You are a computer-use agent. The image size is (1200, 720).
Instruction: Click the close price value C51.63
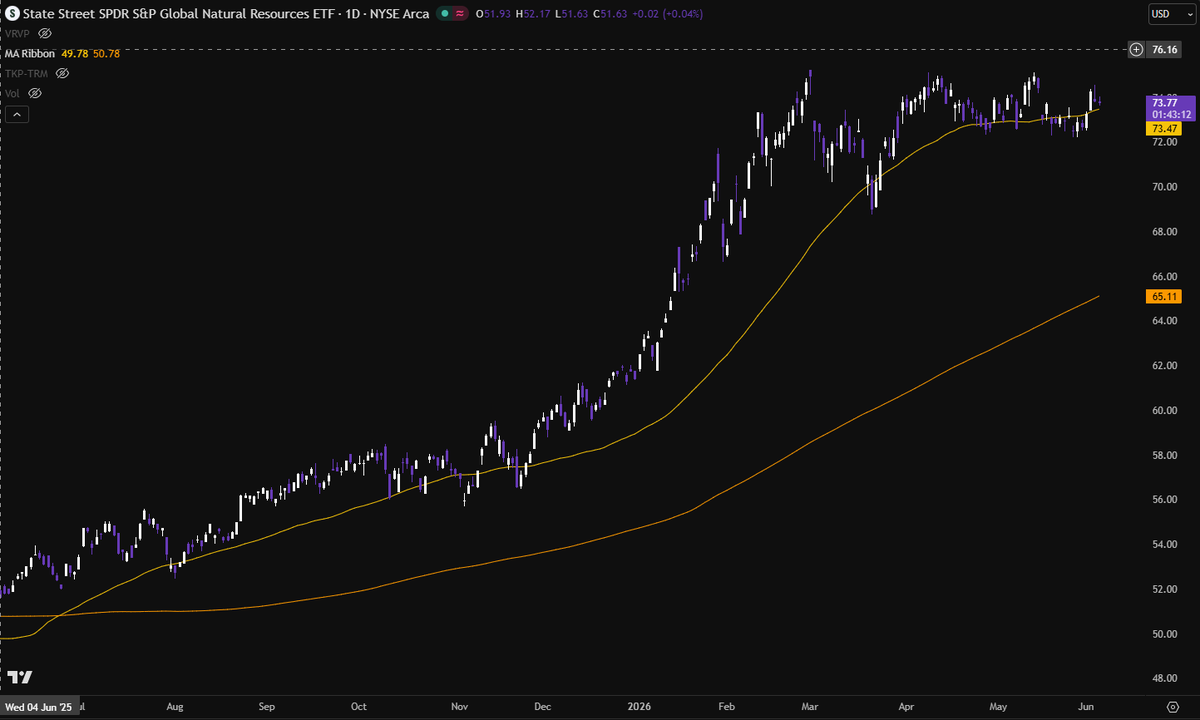pyautogui.click(x=612, y=14)
